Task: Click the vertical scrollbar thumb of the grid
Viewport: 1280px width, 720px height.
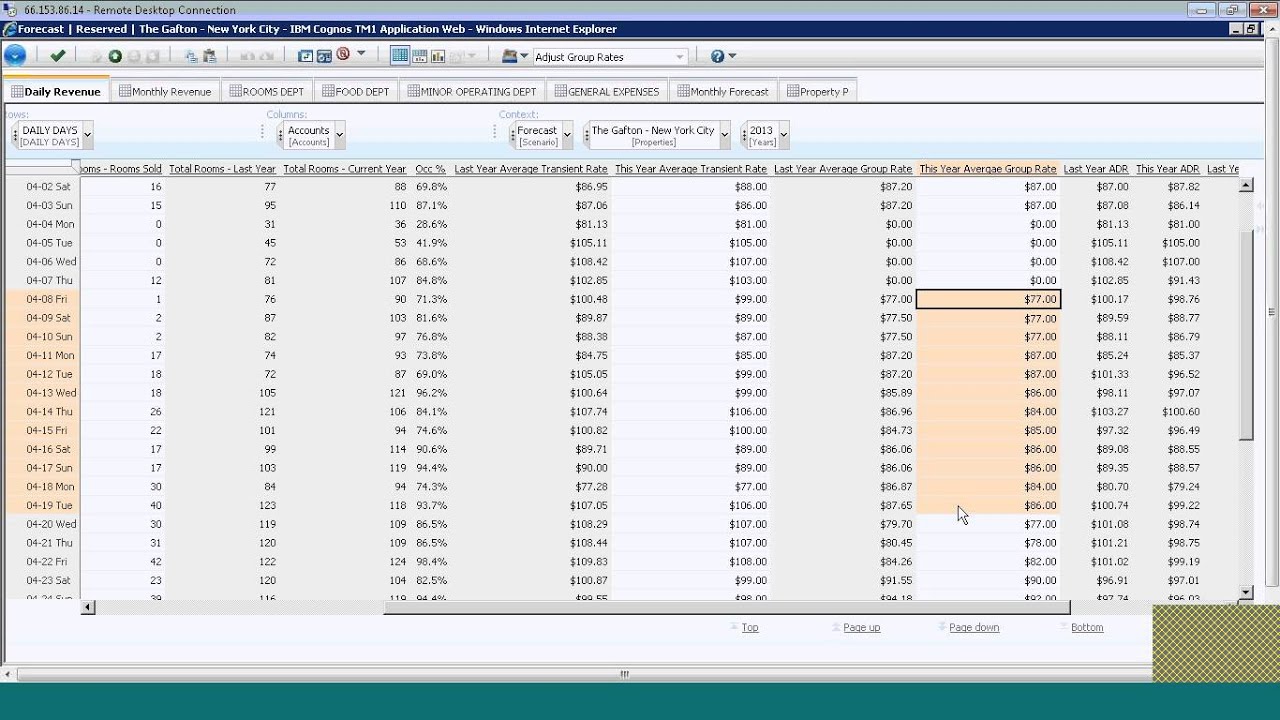Action: click(x=1246, y=335)
